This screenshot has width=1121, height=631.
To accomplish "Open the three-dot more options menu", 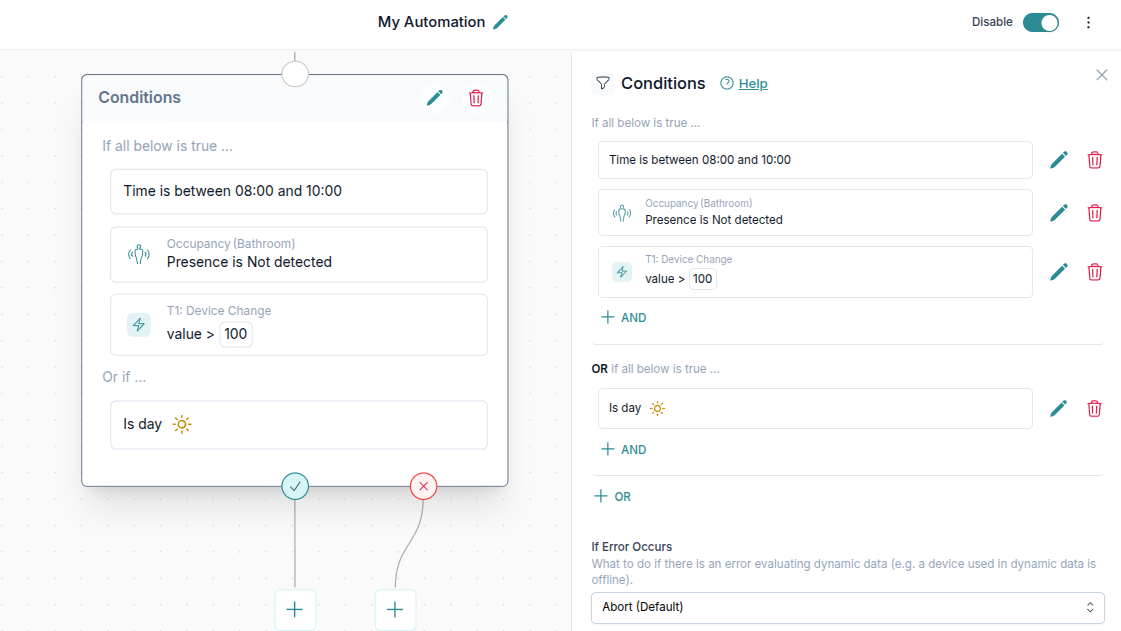I will 1089,22.
